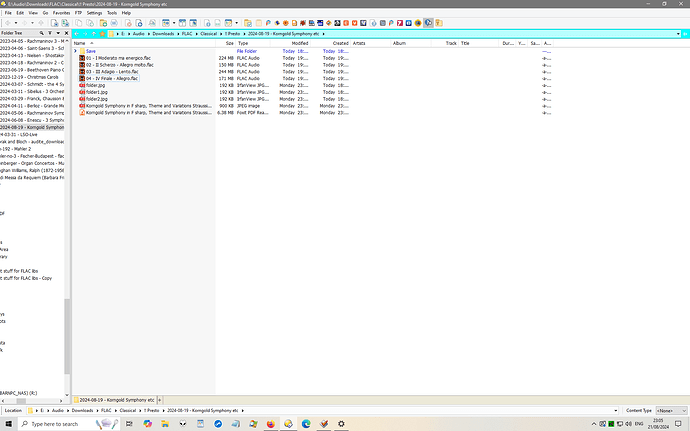Screen dimensions: 690x431
Task: Open the Task View taskbar icon
Action: pos(129,424)
